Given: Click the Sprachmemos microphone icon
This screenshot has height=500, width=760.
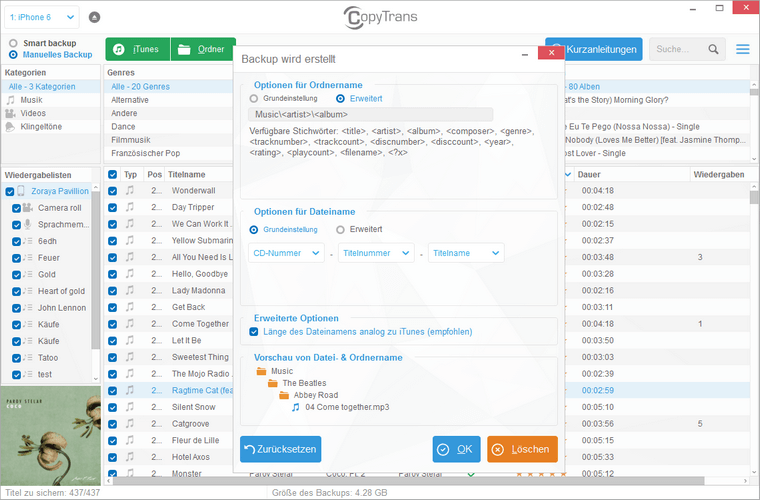Looking at the screenshot, I should point(28,224).
